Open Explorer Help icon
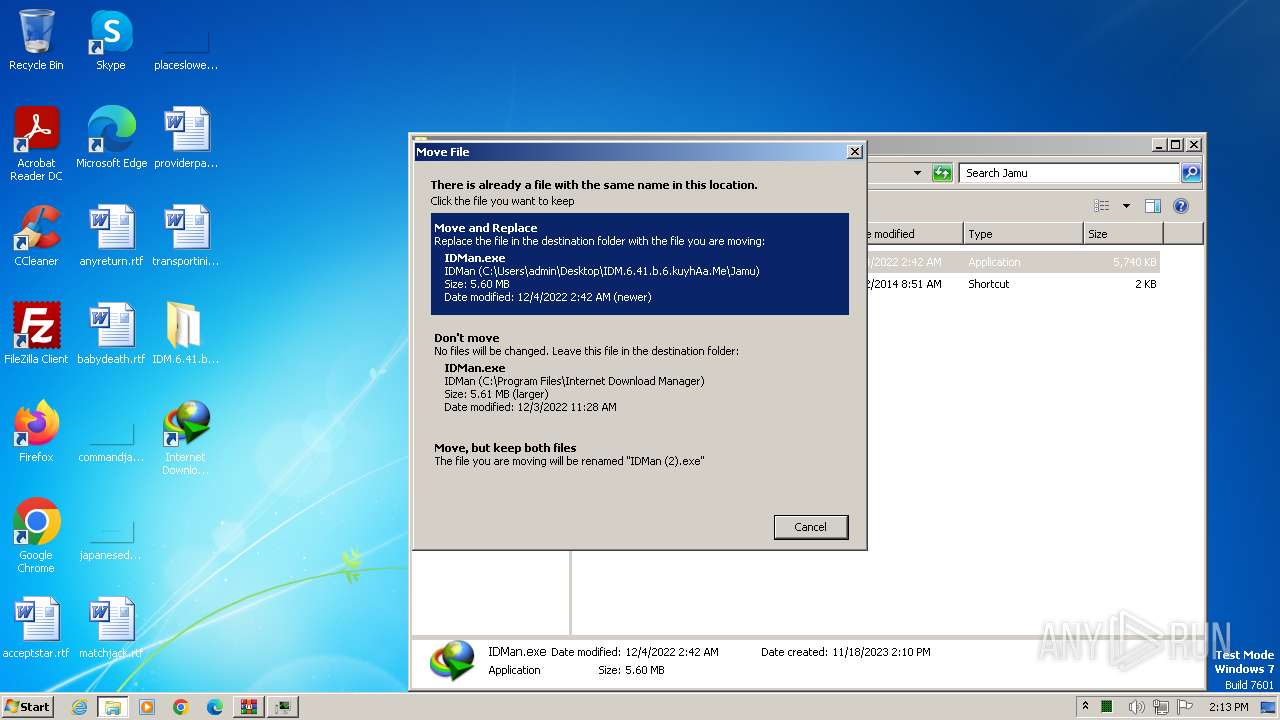 pos(1180,206)
